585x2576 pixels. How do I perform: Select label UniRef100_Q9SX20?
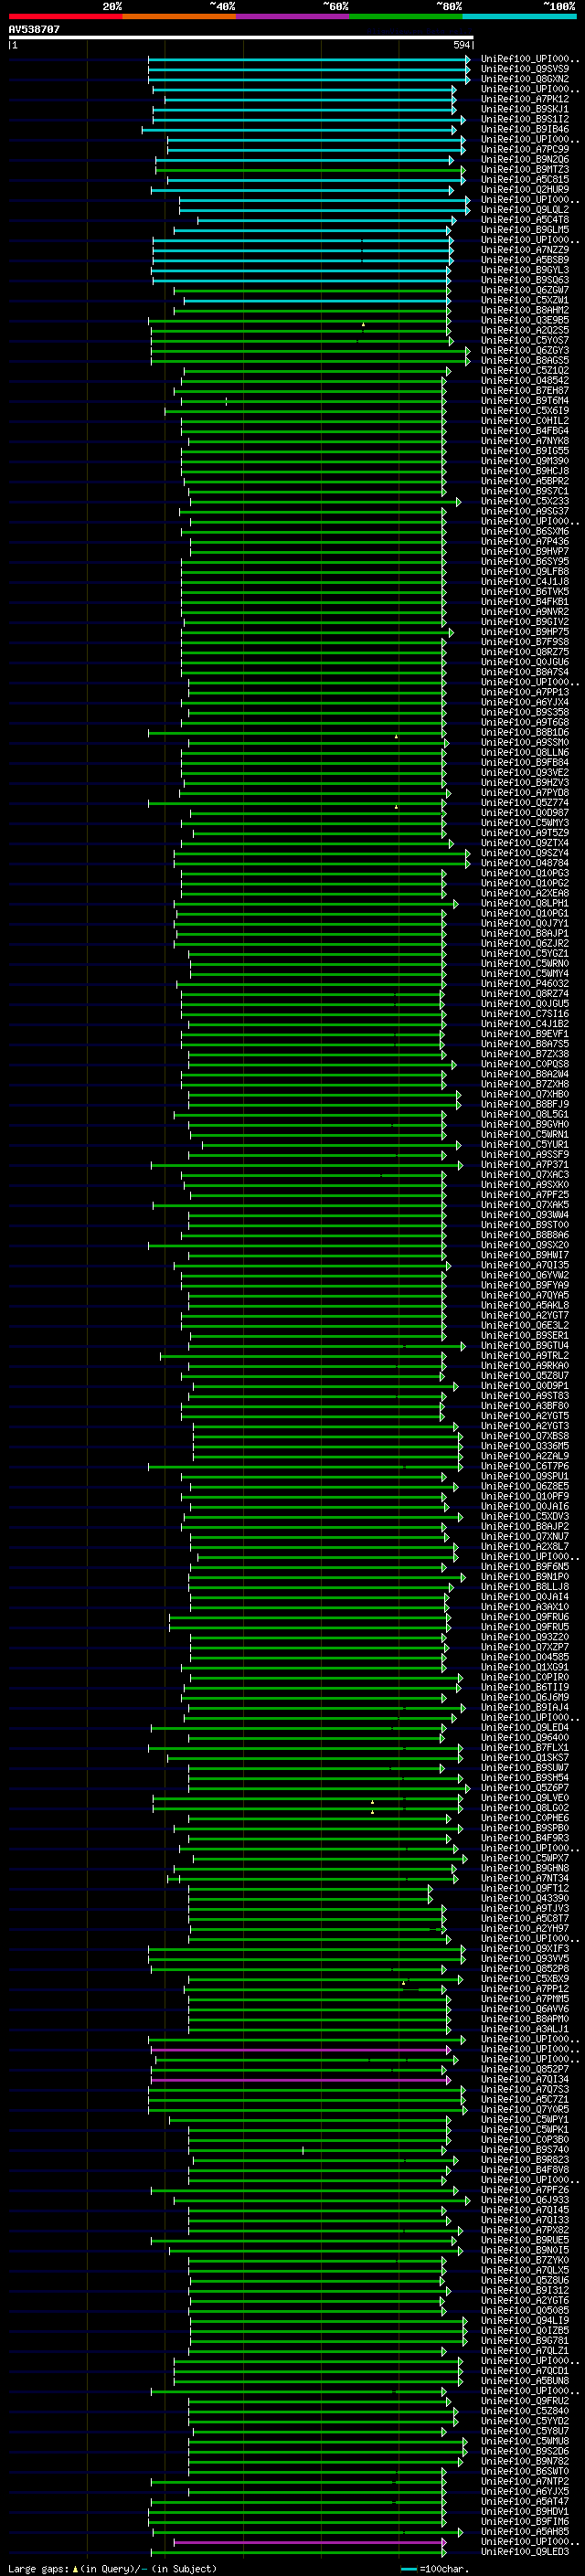pos(525,1246)
